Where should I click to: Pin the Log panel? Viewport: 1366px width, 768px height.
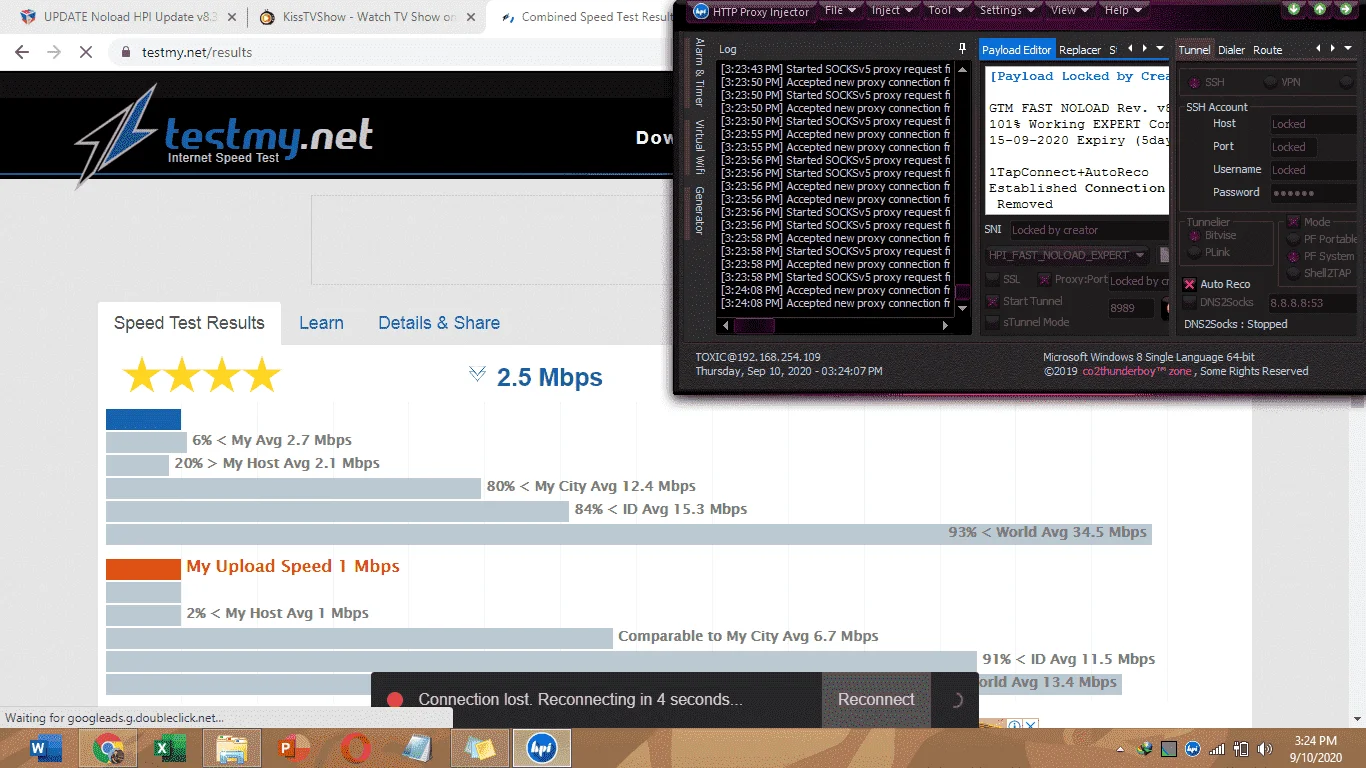pyautogui.click(x=962, y=49)
